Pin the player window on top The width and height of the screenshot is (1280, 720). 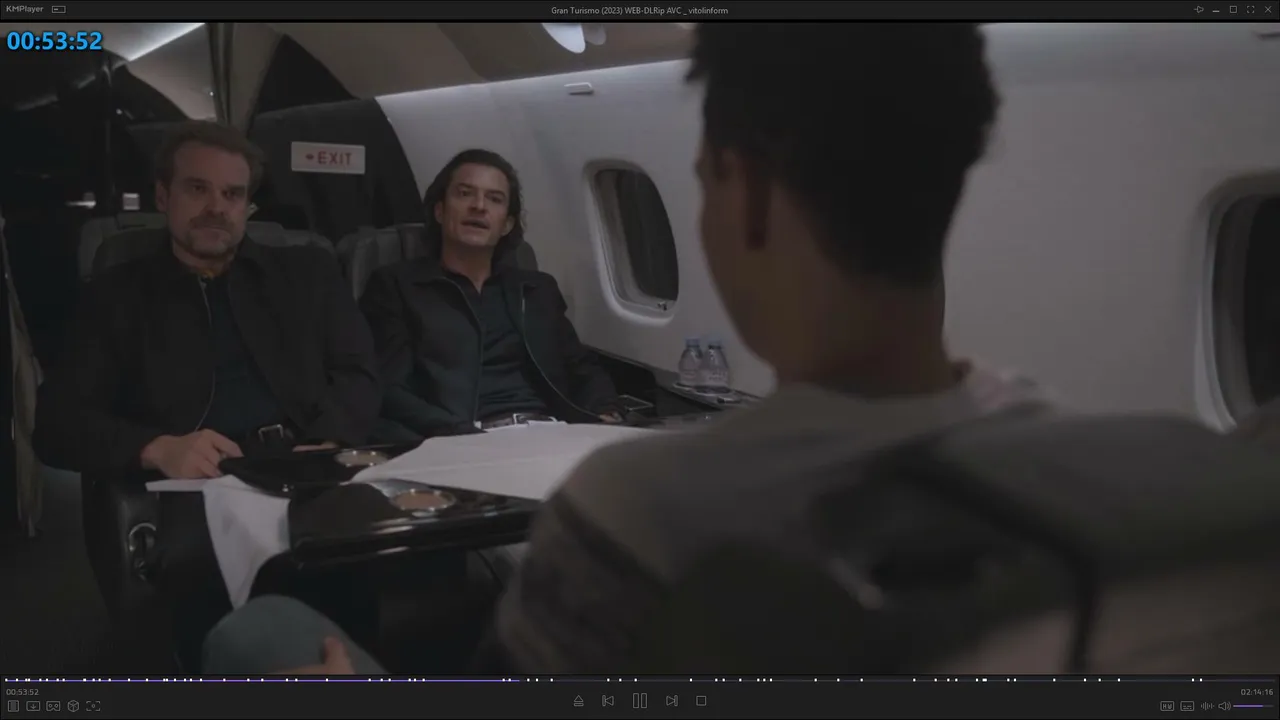pos(1199,10)
